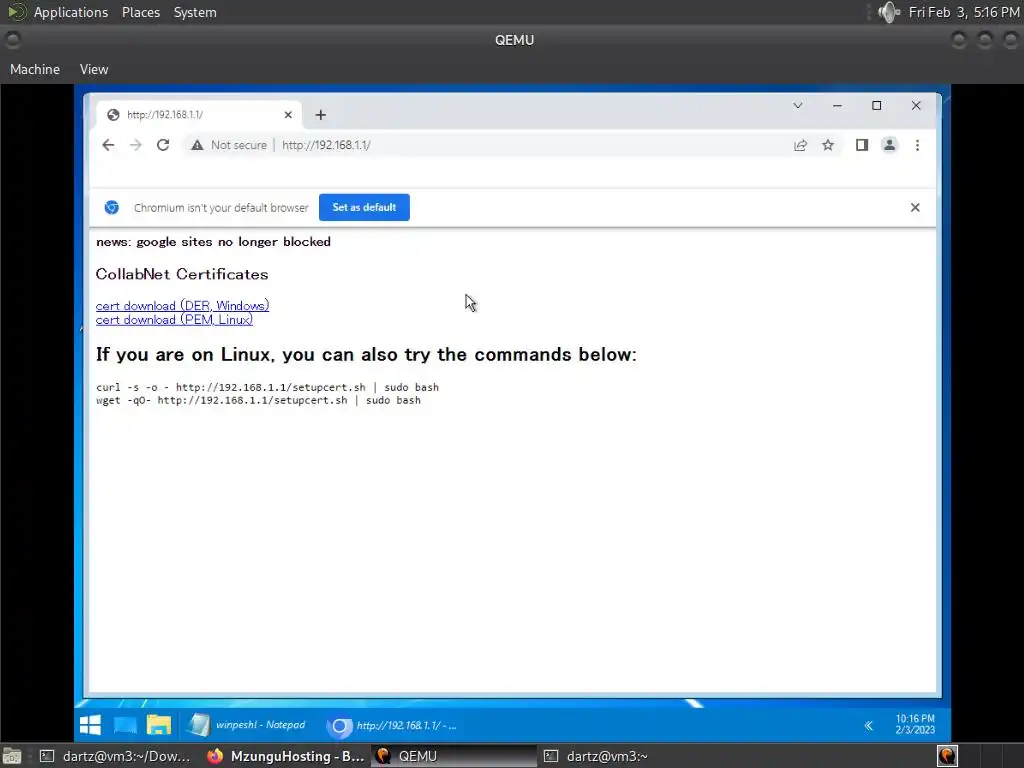Click the Fri Feb 3 clock in panel
The image size is (1024, 768).
964,12
